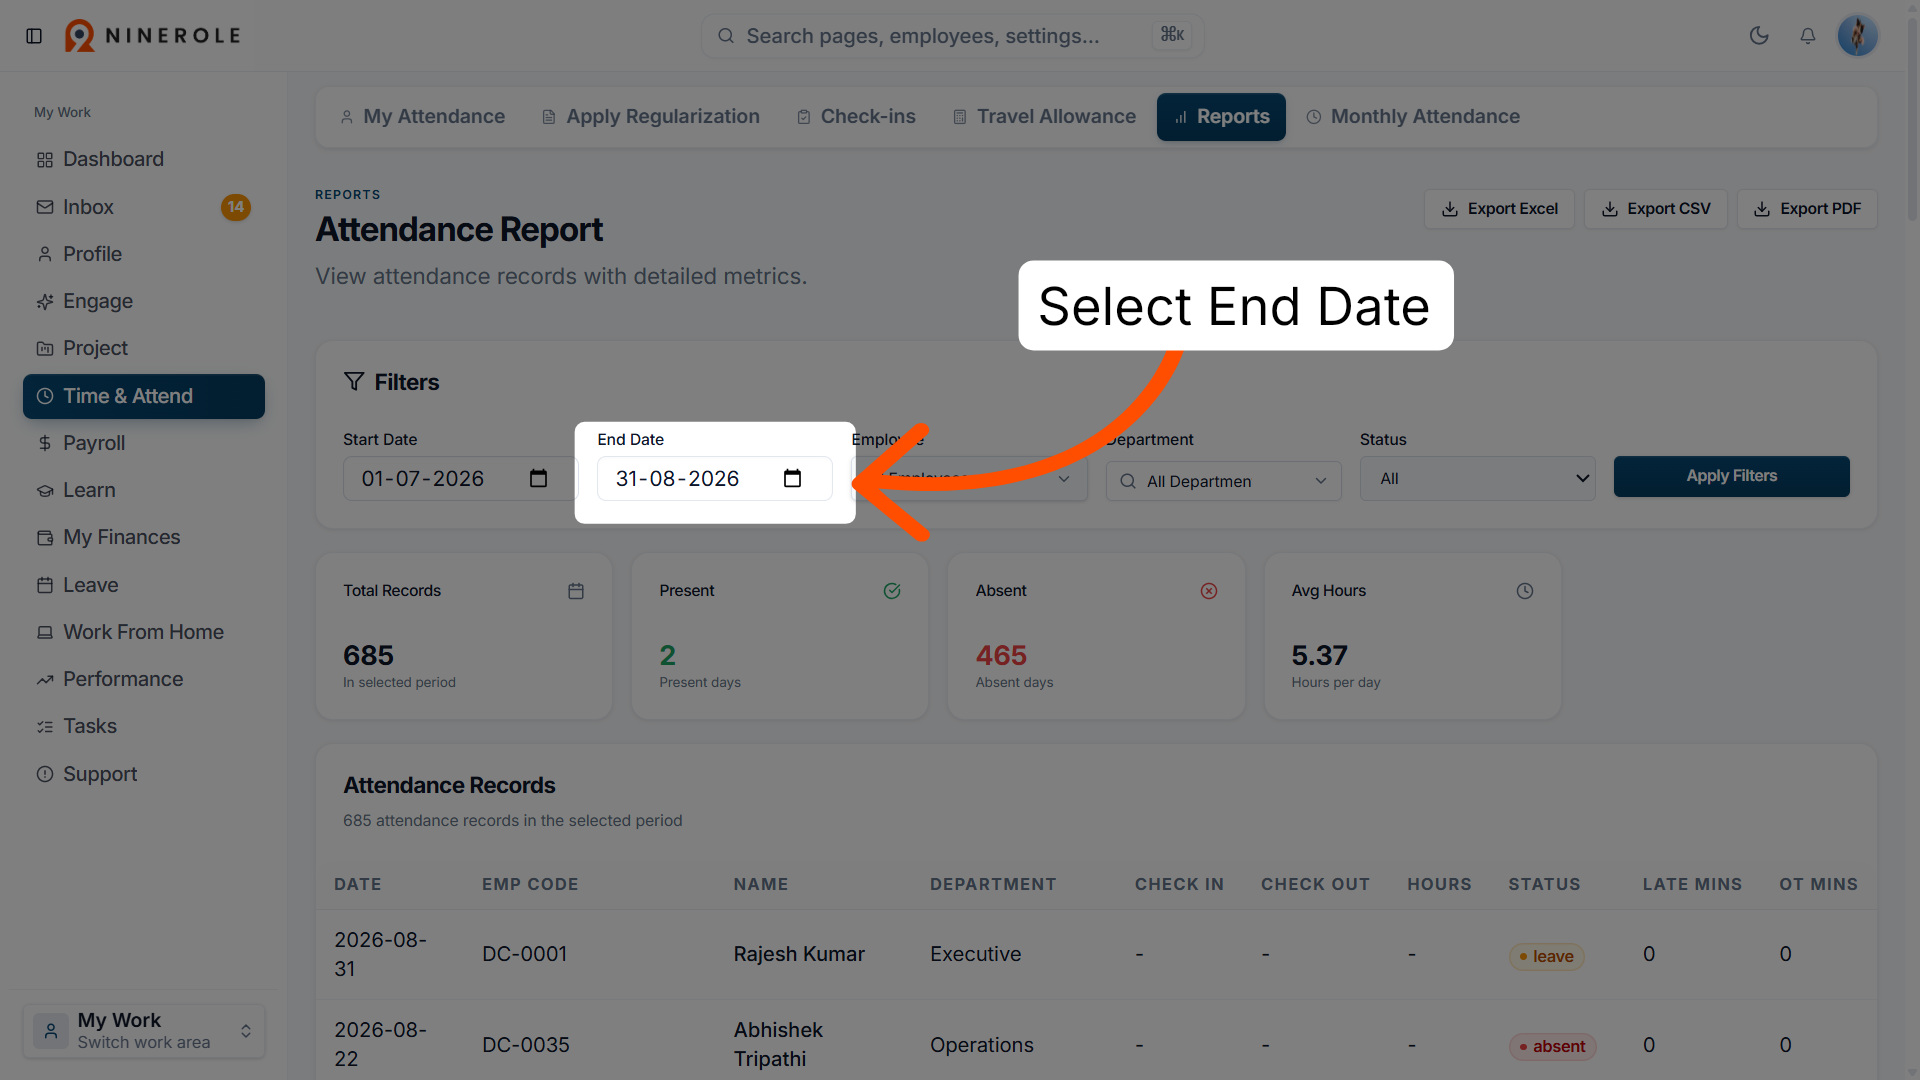Click Export CSV button

coord(1656,209)
